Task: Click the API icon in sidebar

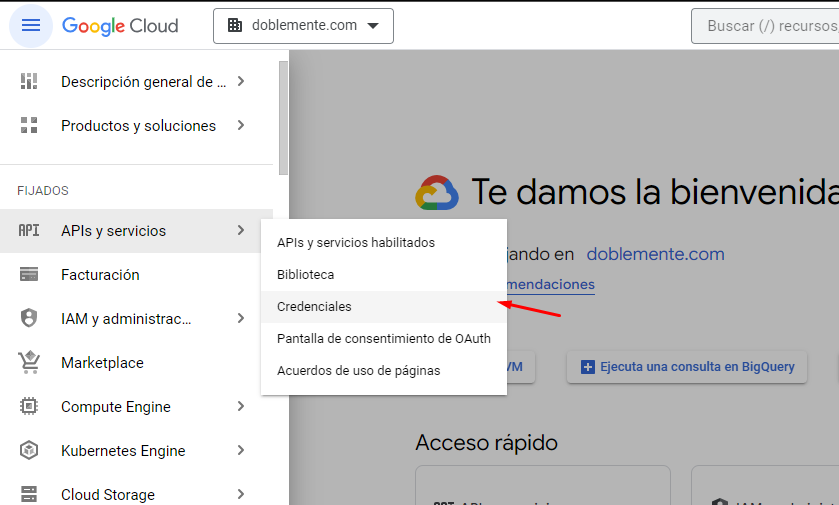Action: pyautogui.click(x=29, y=231)
